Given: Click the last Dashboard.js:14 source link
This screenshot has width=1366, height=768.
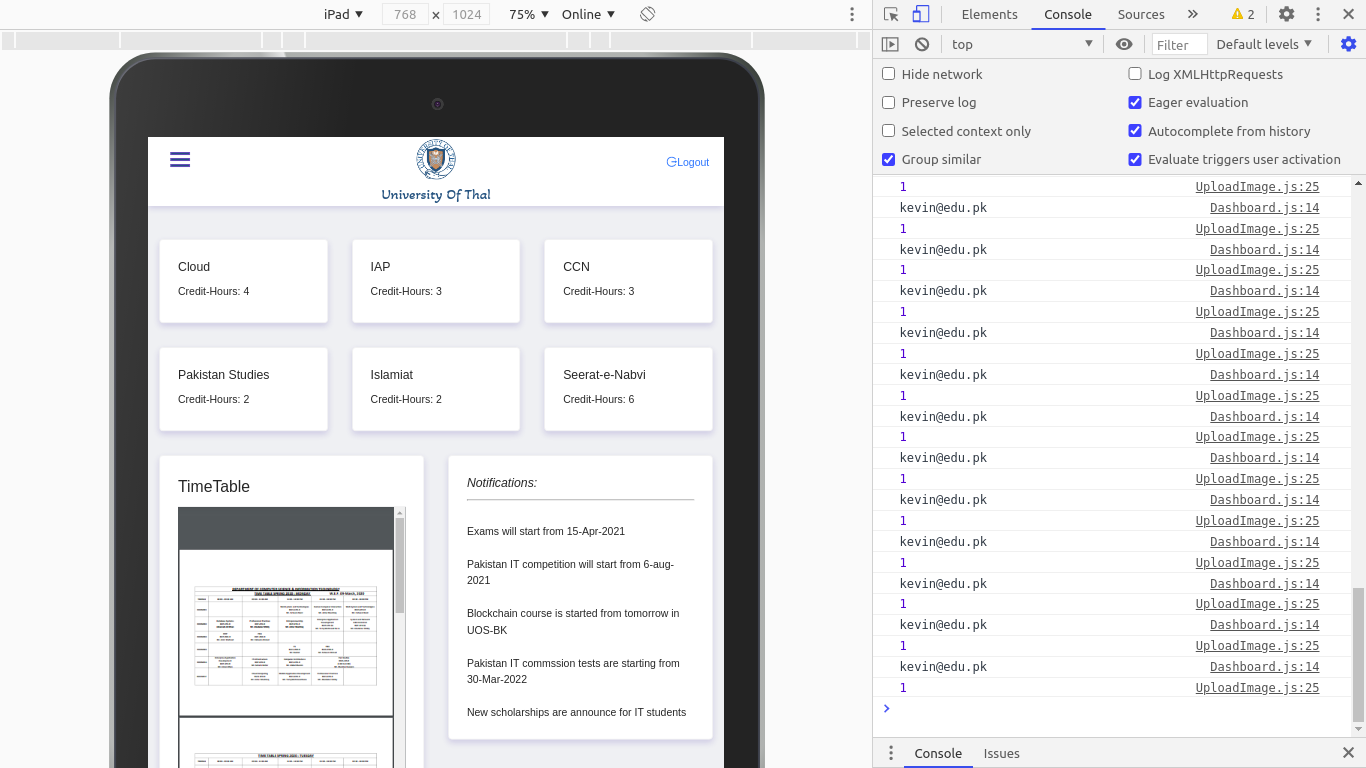Looking at the screenshot, I should (x=1264, y=666).
